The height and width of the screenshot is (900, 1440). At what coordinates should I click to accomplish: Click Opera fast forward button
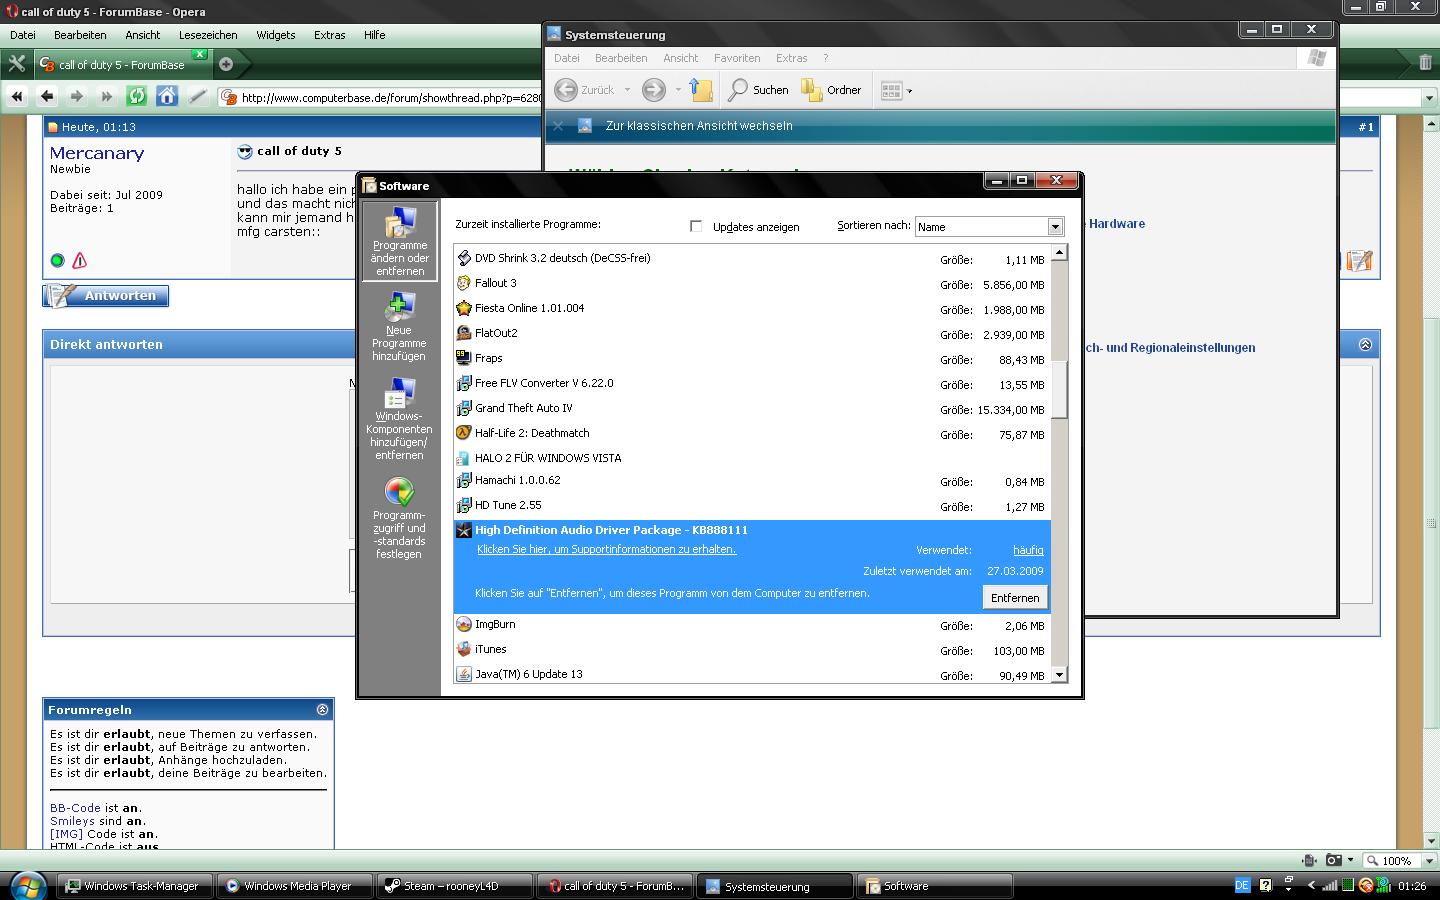click(107, 97)
